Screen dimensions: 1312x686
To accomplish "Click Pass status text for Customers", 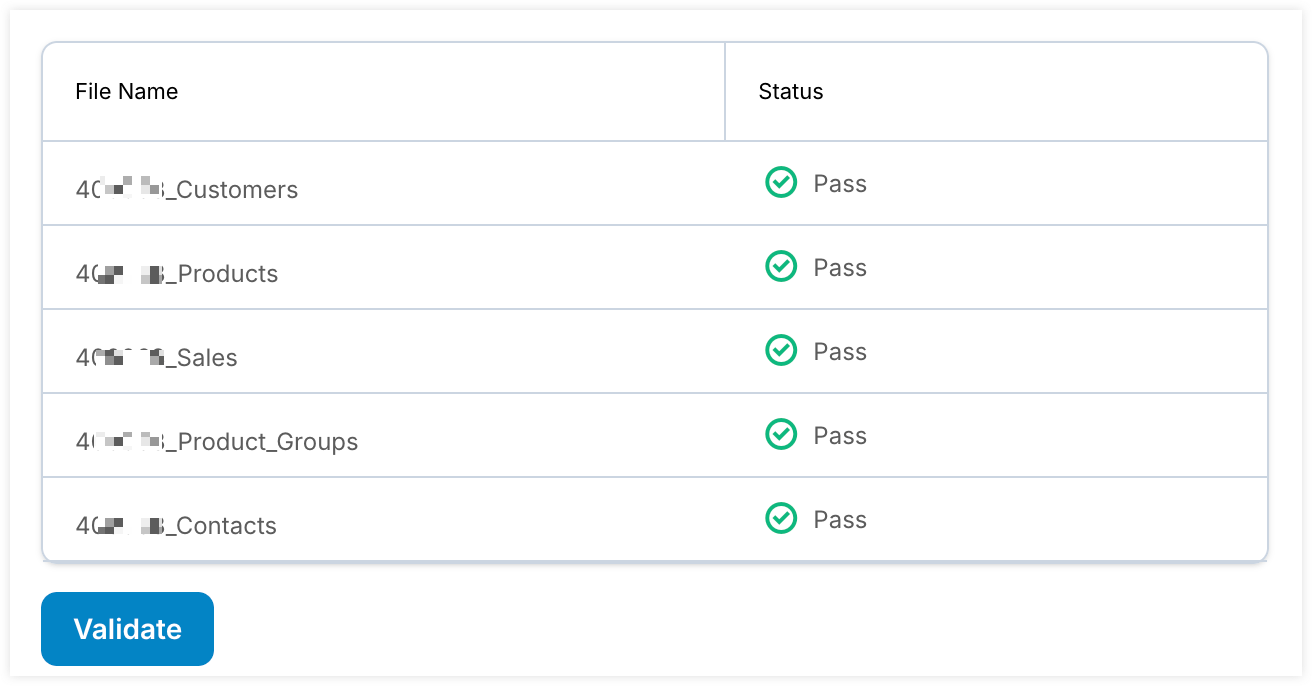I will (840, 184).
